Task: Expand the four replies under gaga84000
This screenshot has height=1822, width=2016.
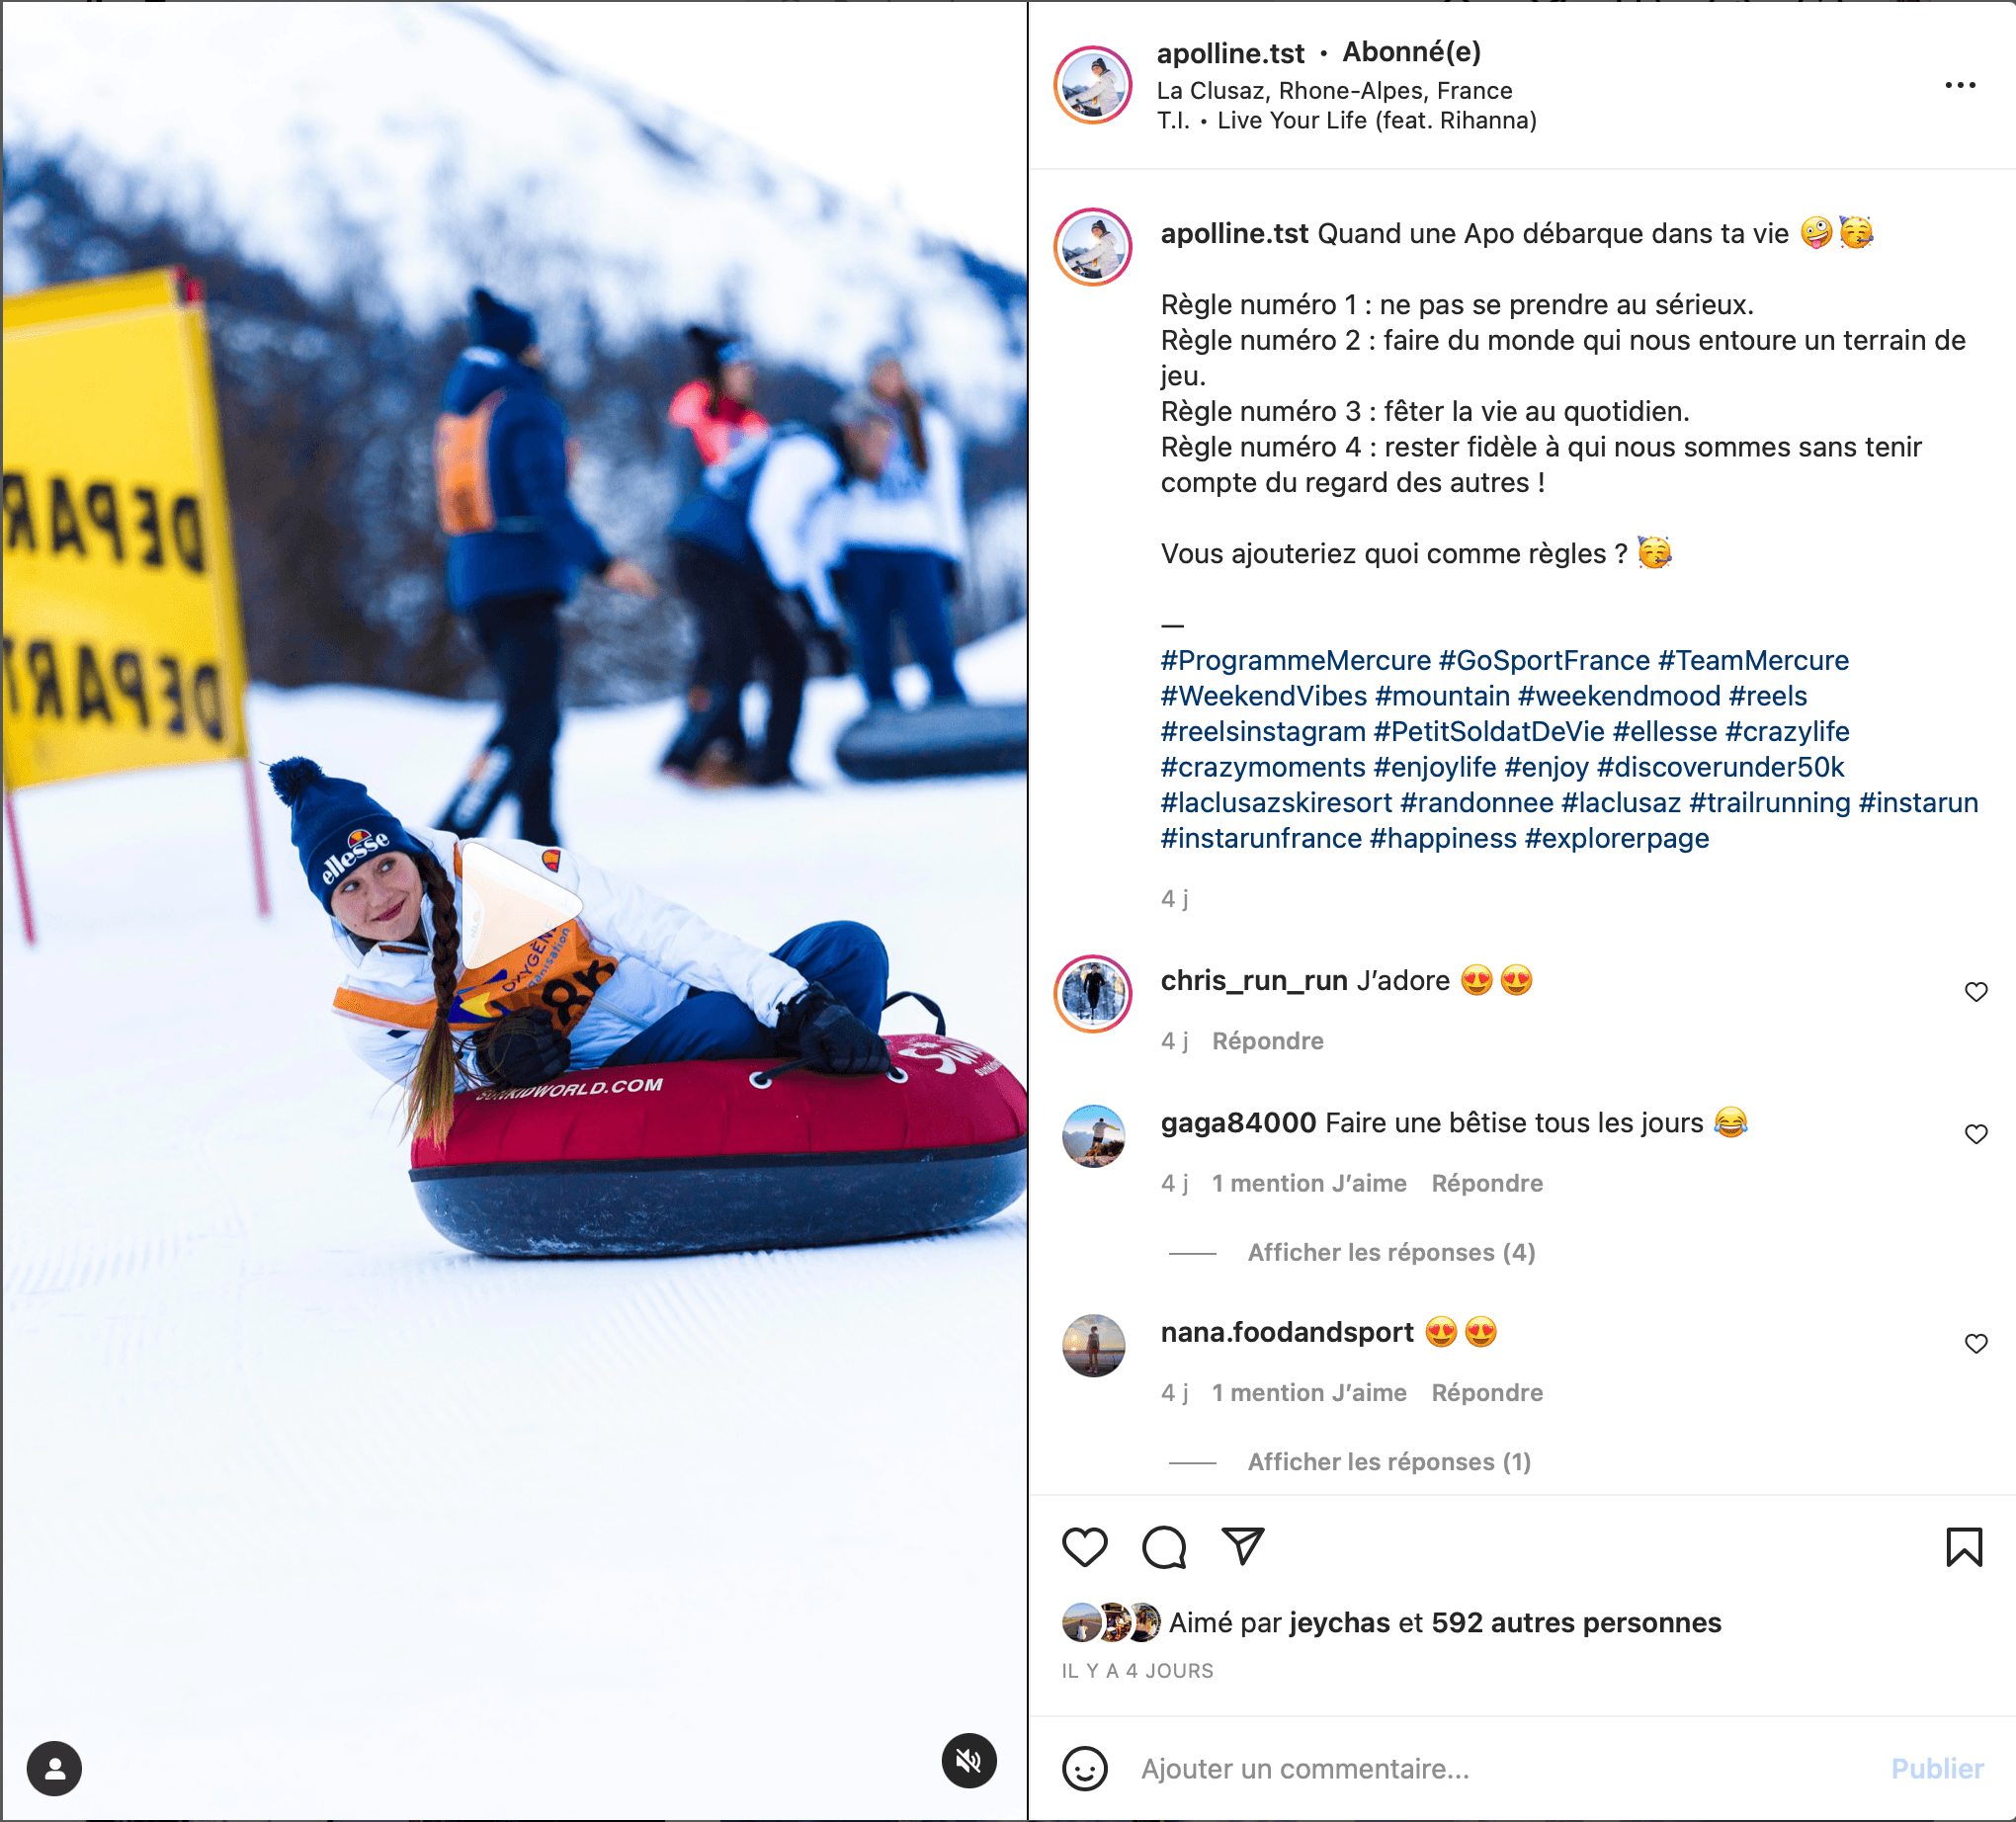Action: [x=1391, y=1252]
